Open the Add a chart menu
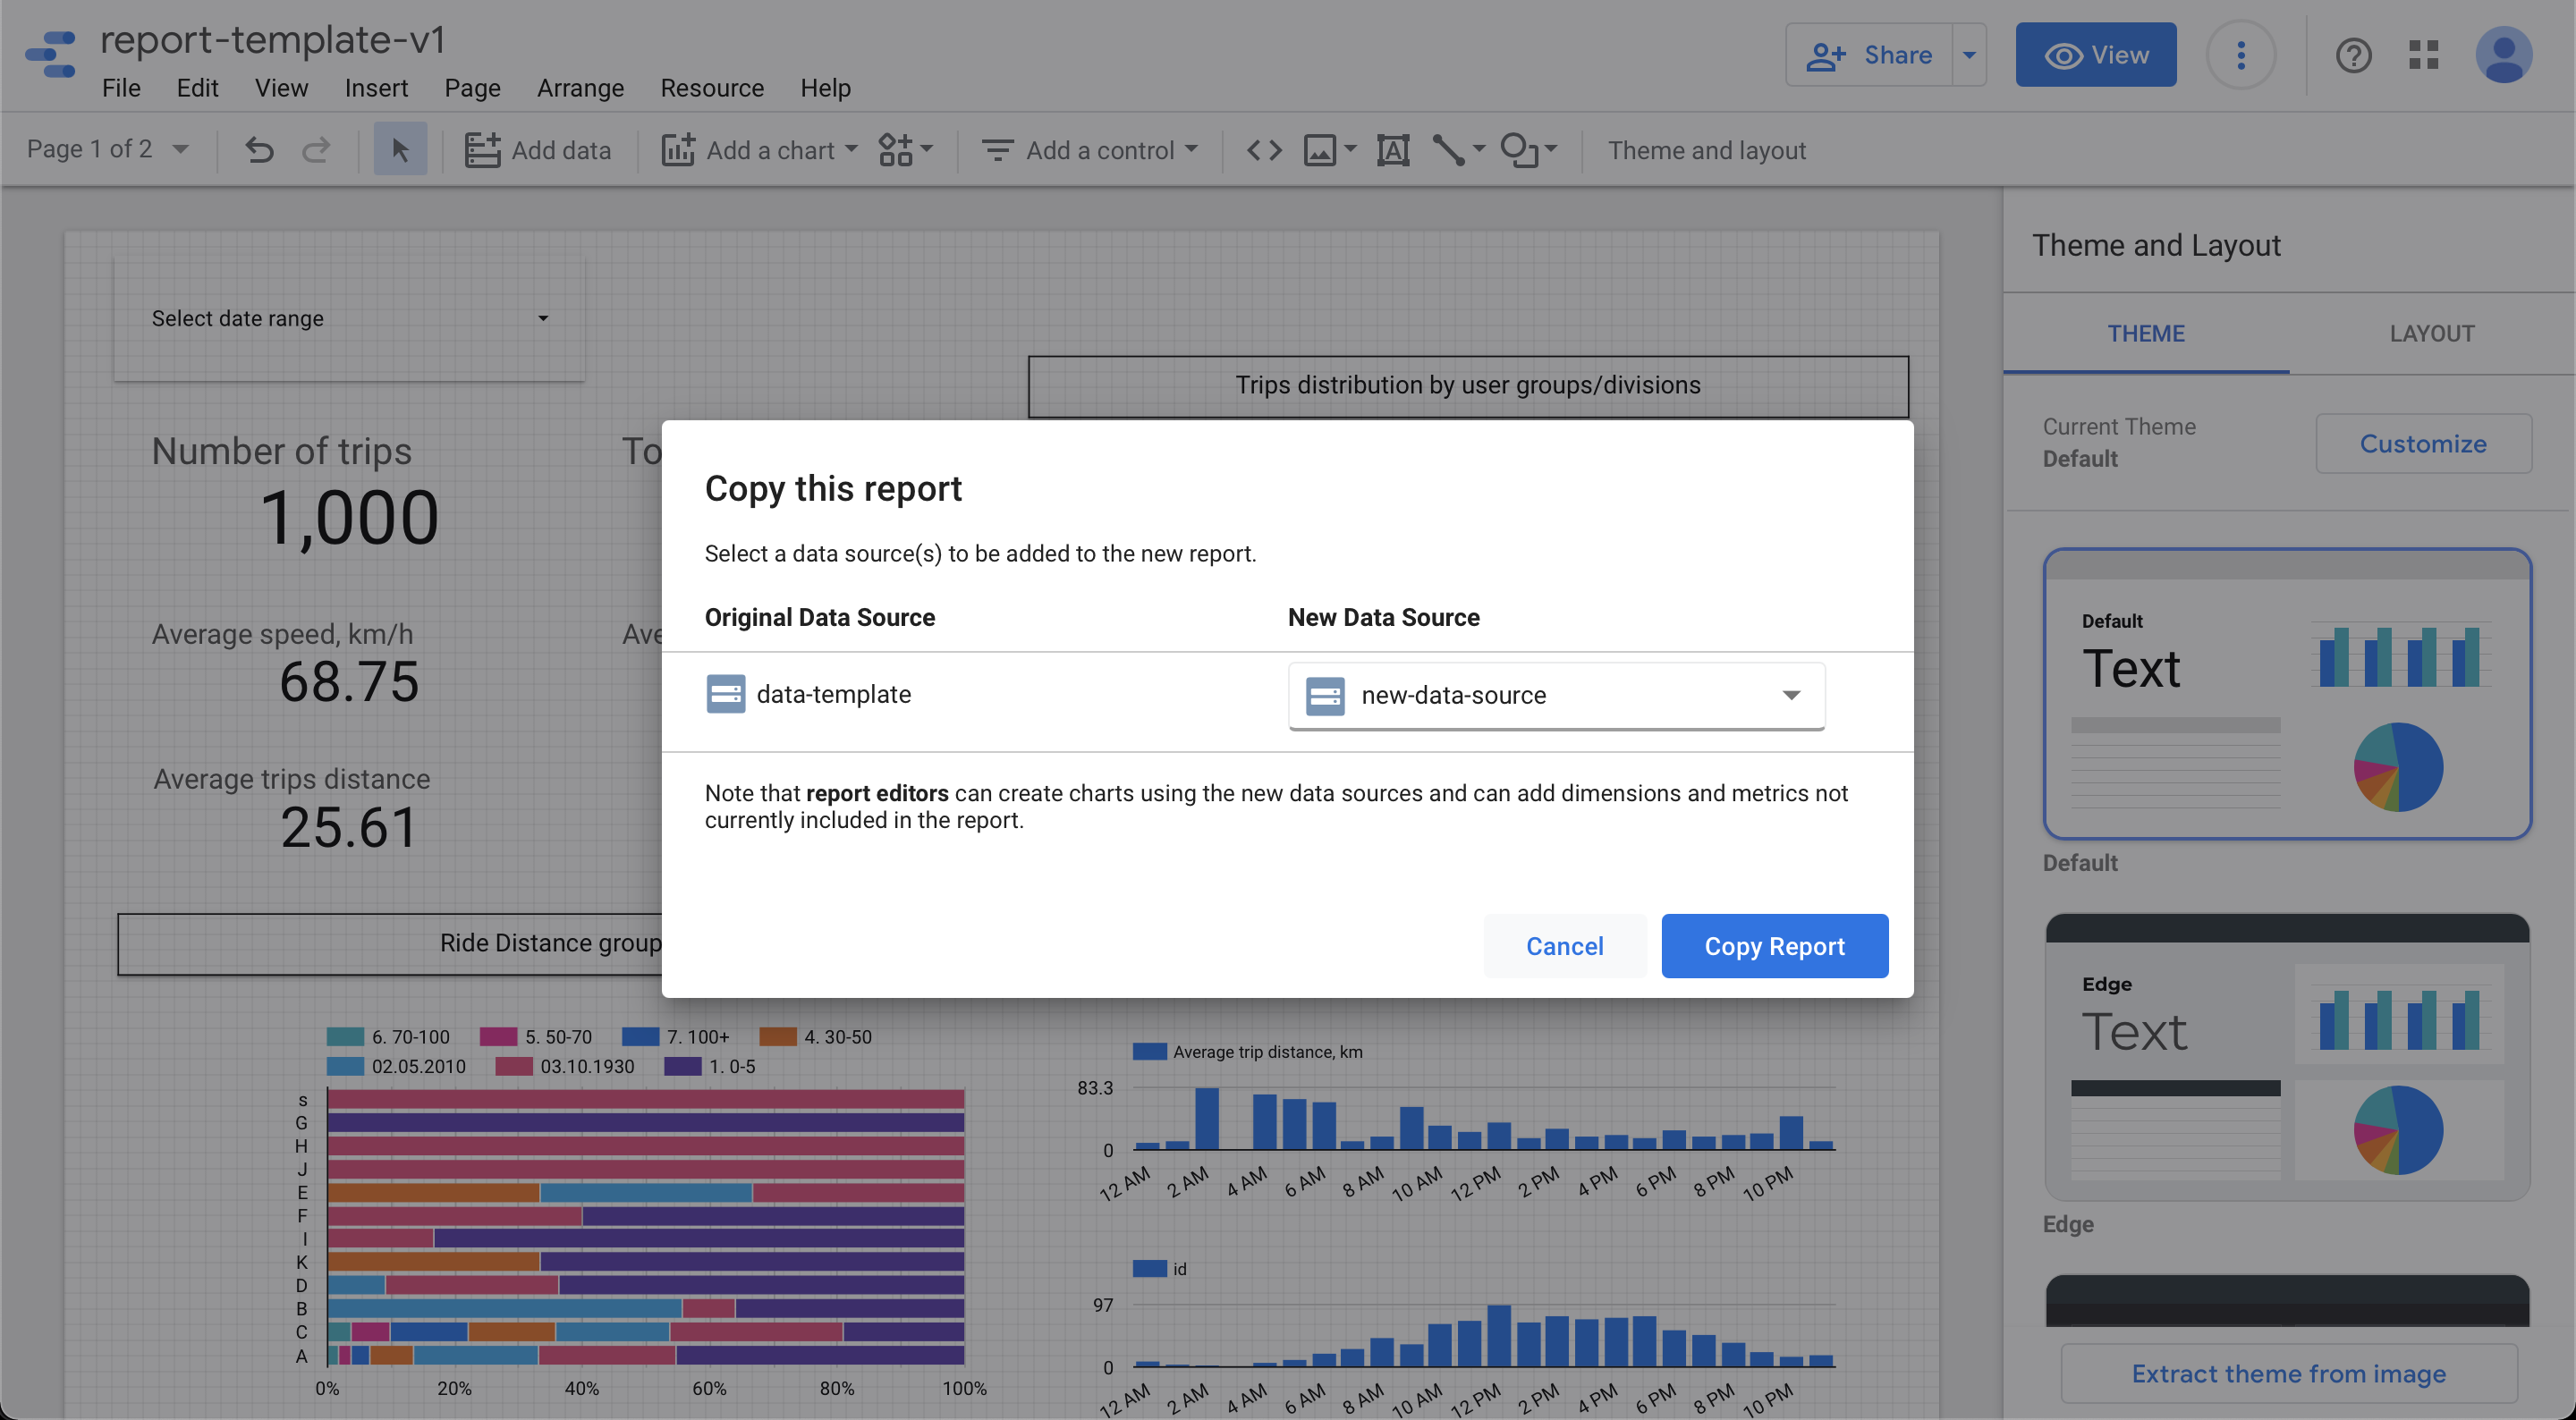The width and height of the screenshot is (2576, 1420). [760, 150]
